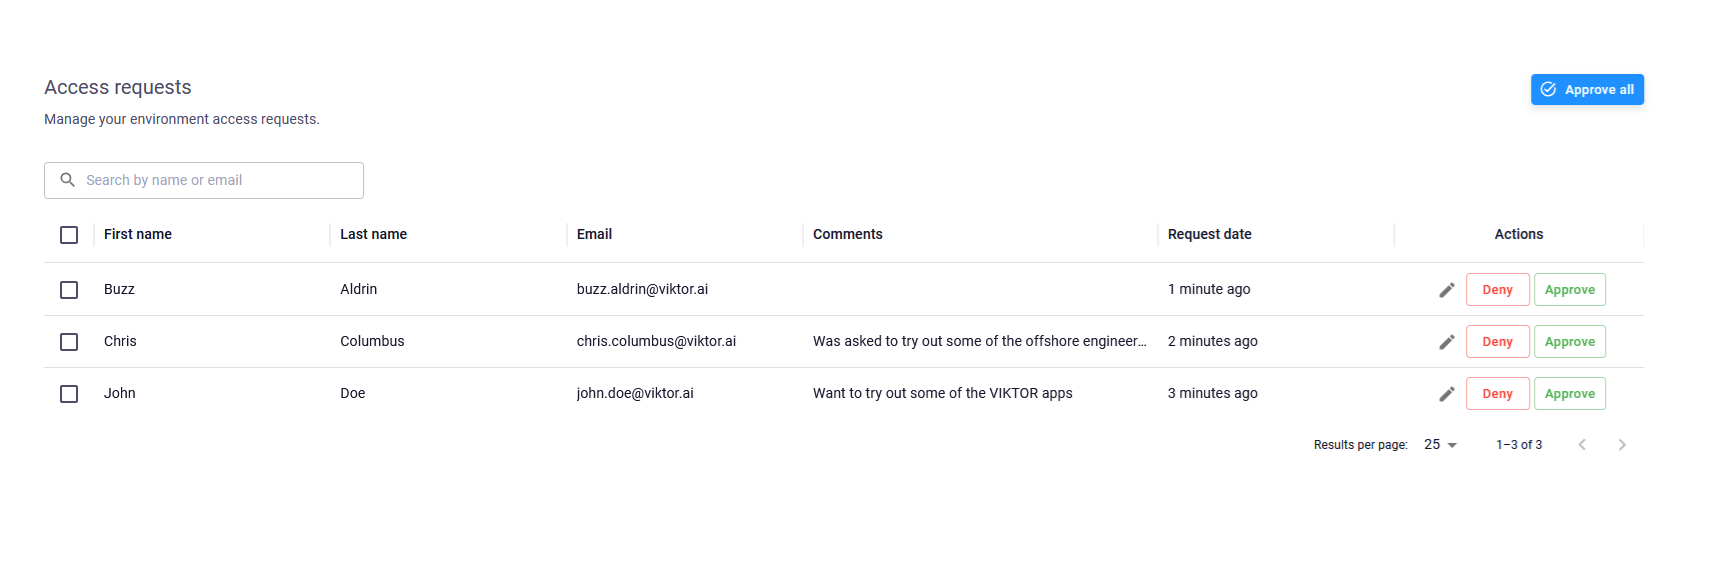The image size is (1718, 567).
Task: Select the checkbox for Buzz Aldrin
Action: (x=69, y=290)
